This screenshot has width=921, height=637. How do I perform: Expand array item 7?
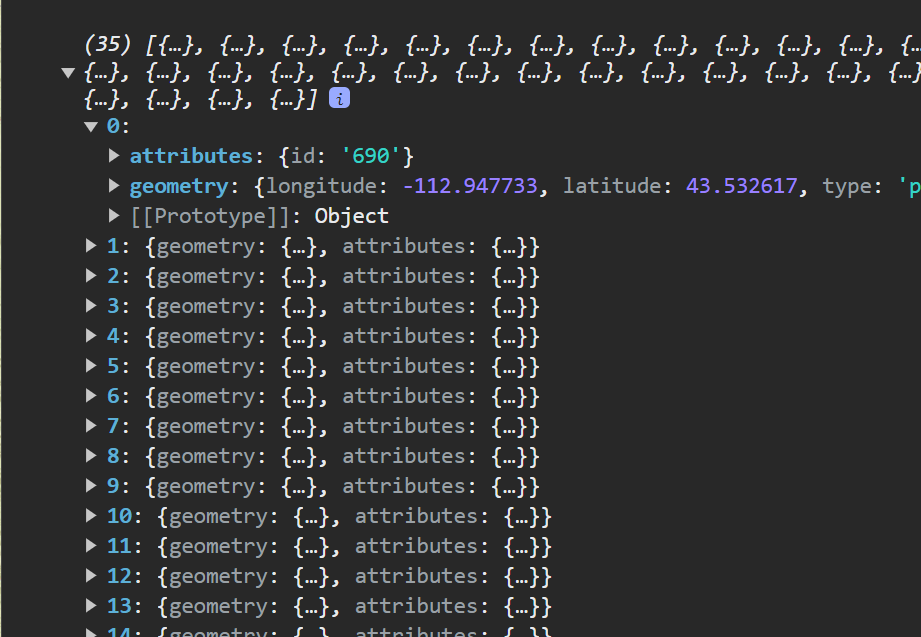(92, 426)
